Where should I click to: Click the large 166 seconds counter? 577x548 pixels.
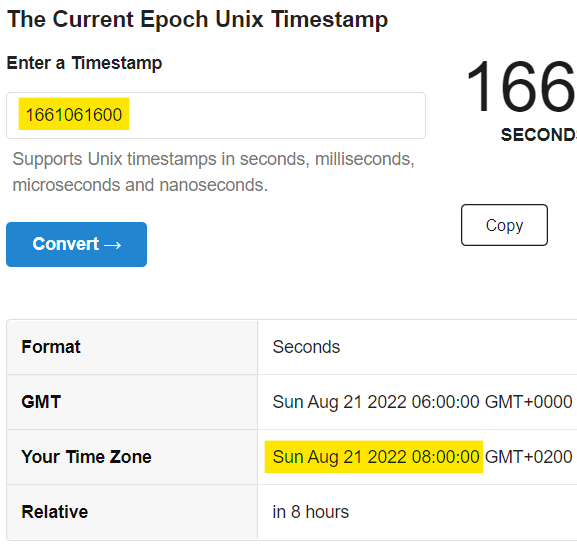(x=521, y=87)
